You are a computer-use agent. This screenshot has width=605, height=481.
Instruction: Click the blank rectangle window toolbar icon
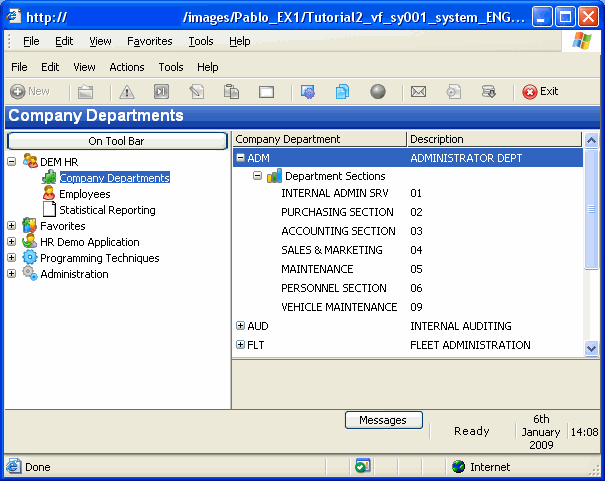[x=266, y=92]
